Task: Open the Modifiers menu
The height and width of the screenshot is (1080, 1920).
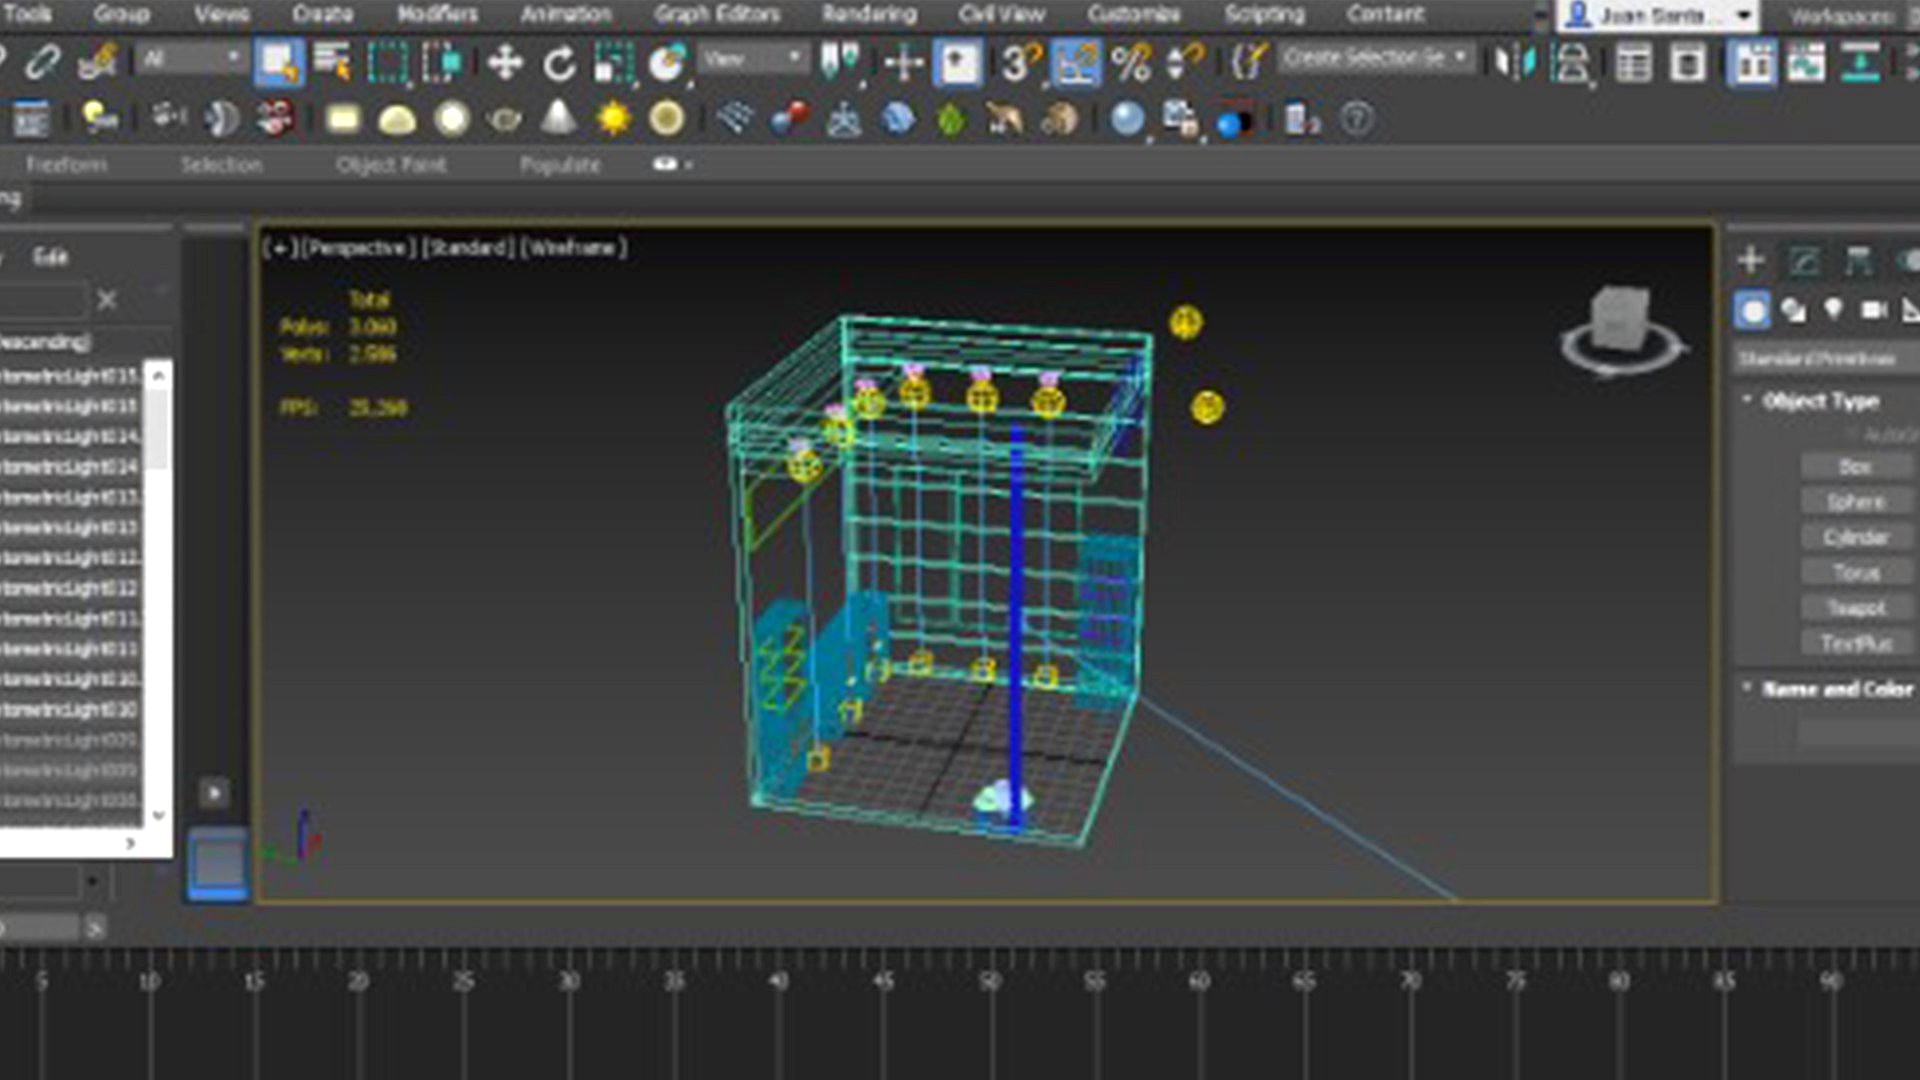Action: point(437,14)
